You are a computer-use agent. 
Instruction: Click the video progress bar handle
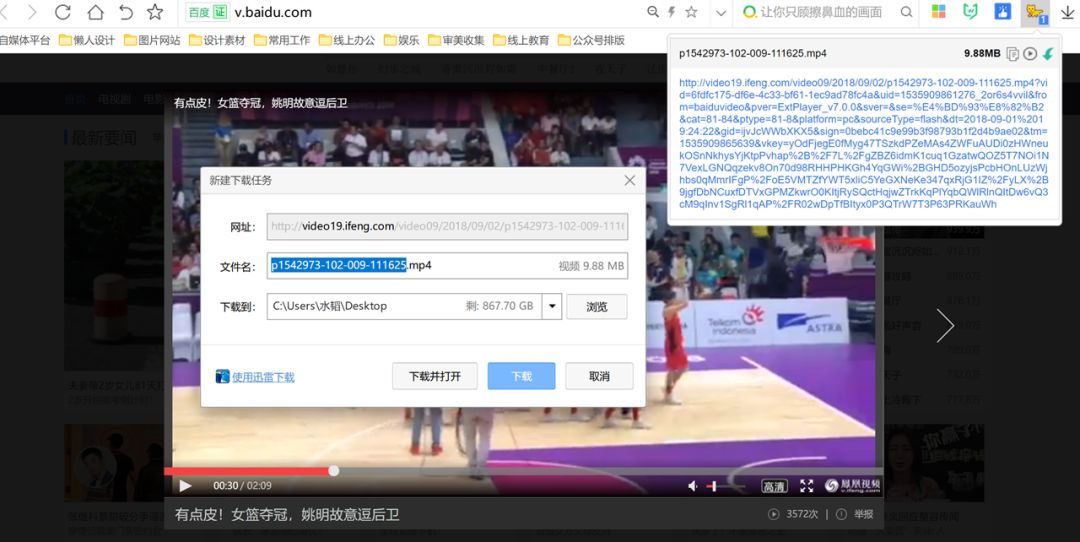(x=334, y=470)
